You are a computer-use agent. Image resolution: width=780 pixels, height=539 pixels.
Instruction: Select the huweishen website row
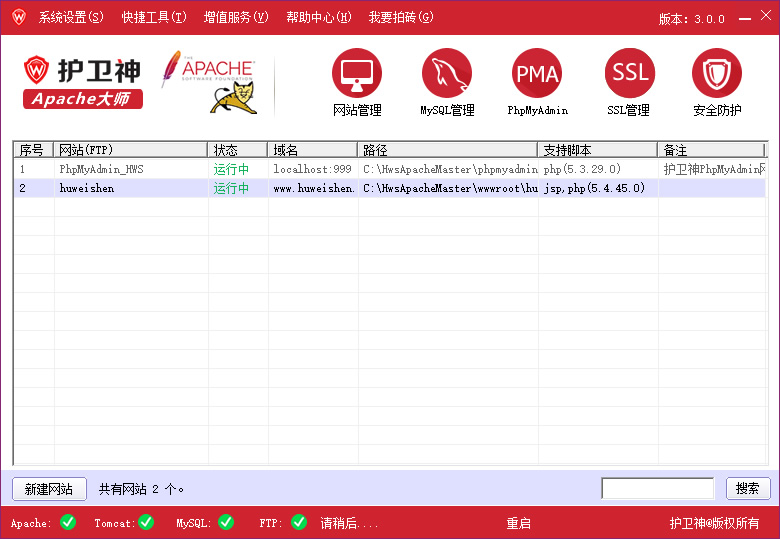click(390, 188)
